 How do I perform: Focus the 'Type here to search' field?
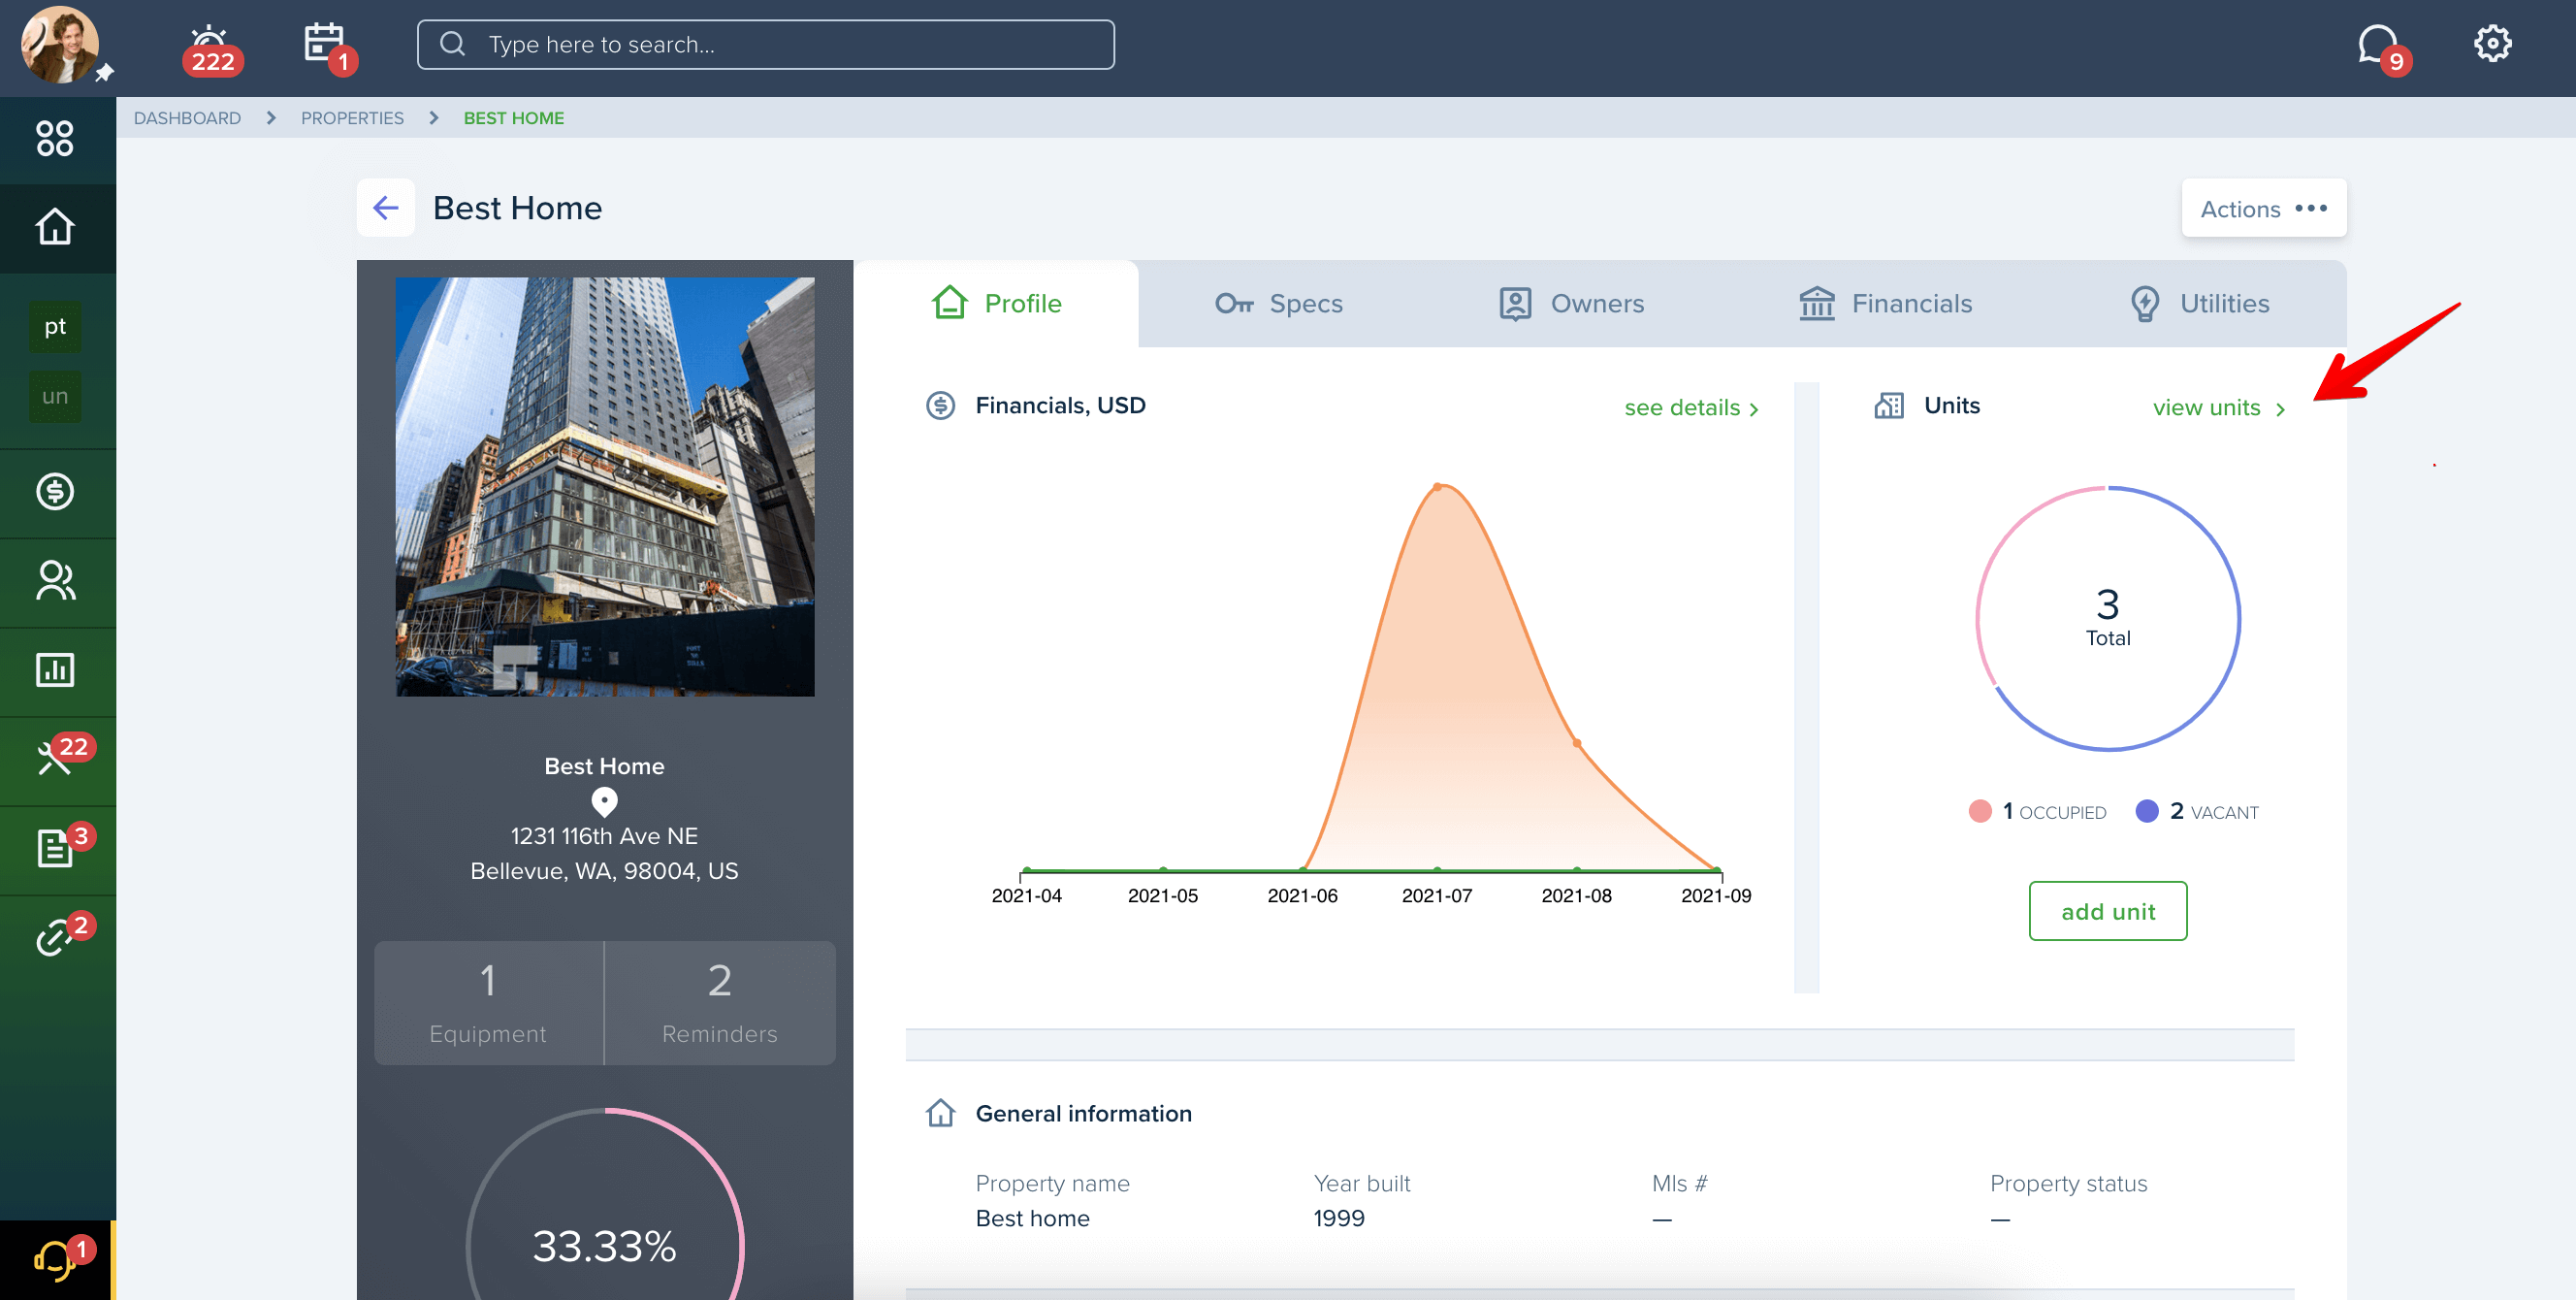click(765, 44)
